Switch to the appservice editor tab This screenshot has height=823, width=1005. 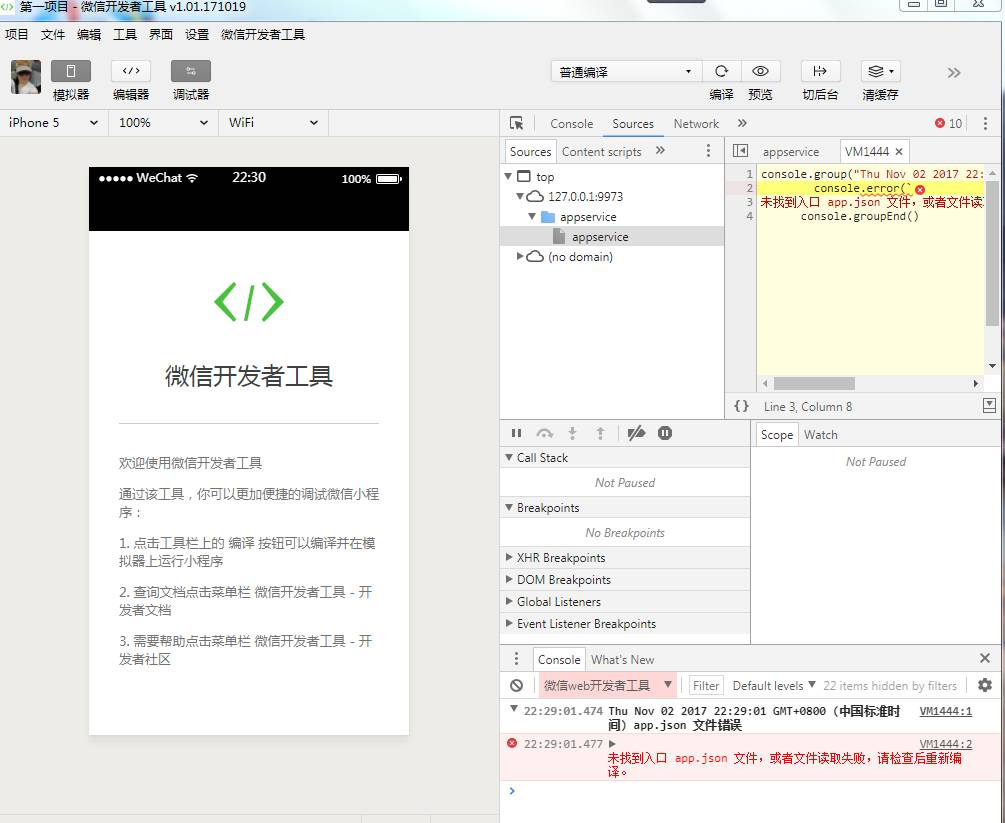point(790,152)
